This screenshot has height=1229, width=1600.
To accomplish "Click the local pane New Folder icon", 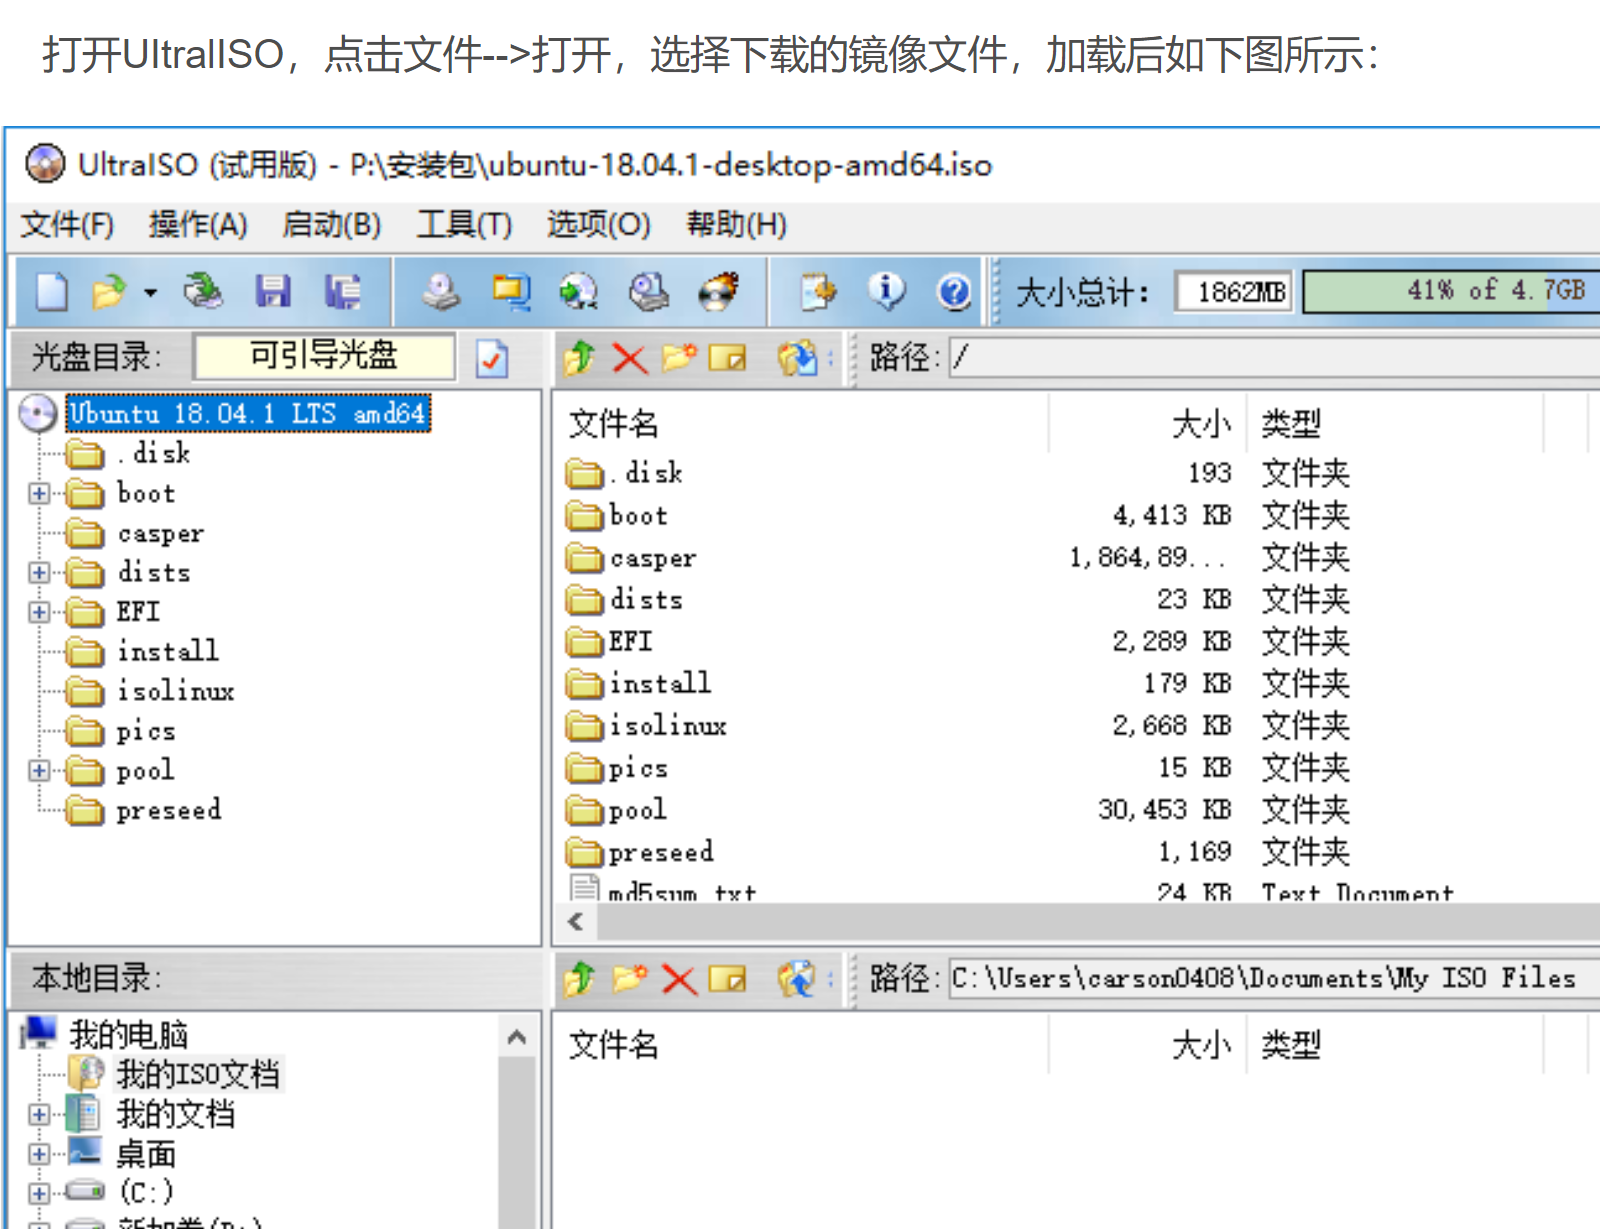I will click(630, 979).
